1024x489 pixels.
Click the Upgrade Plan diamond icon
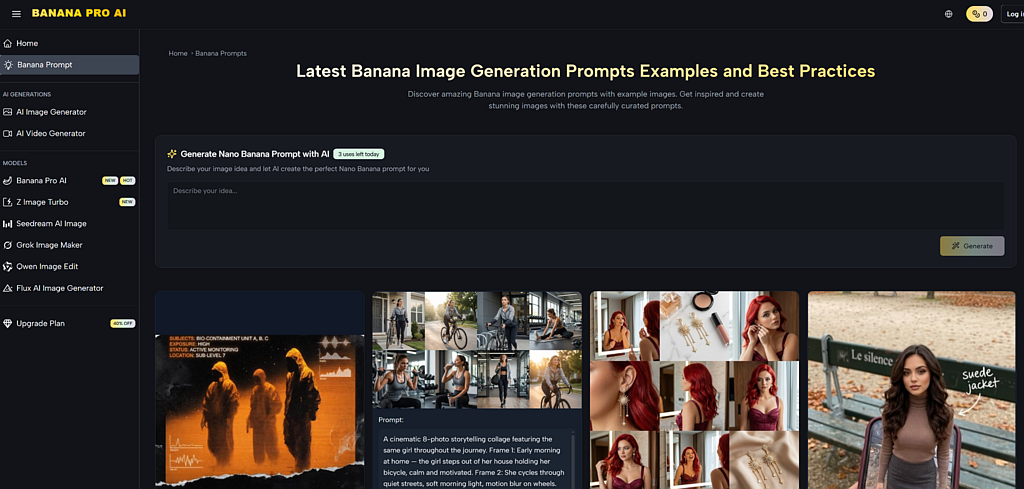(8, 324)
